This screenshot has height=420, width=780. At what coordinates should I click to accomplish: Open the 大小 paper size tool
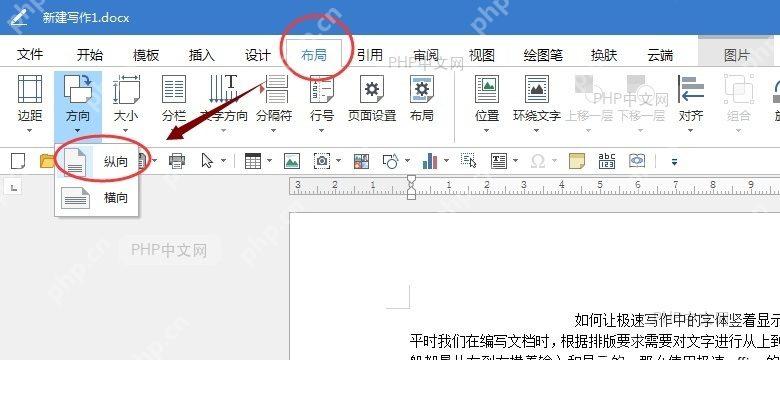pos(126,104)
